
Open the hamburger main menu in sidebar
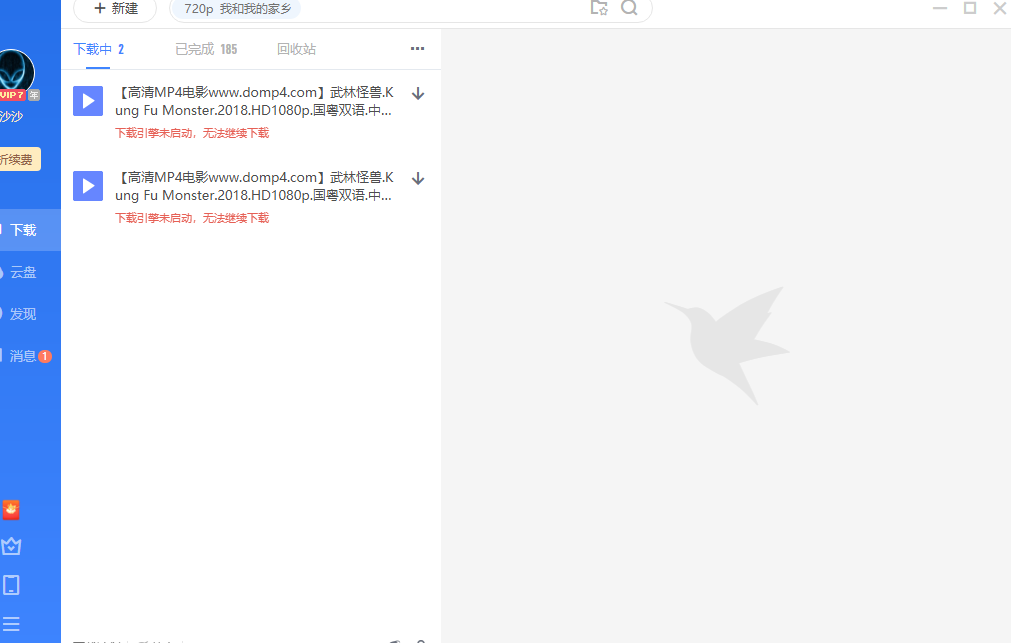tap(11, 624)
